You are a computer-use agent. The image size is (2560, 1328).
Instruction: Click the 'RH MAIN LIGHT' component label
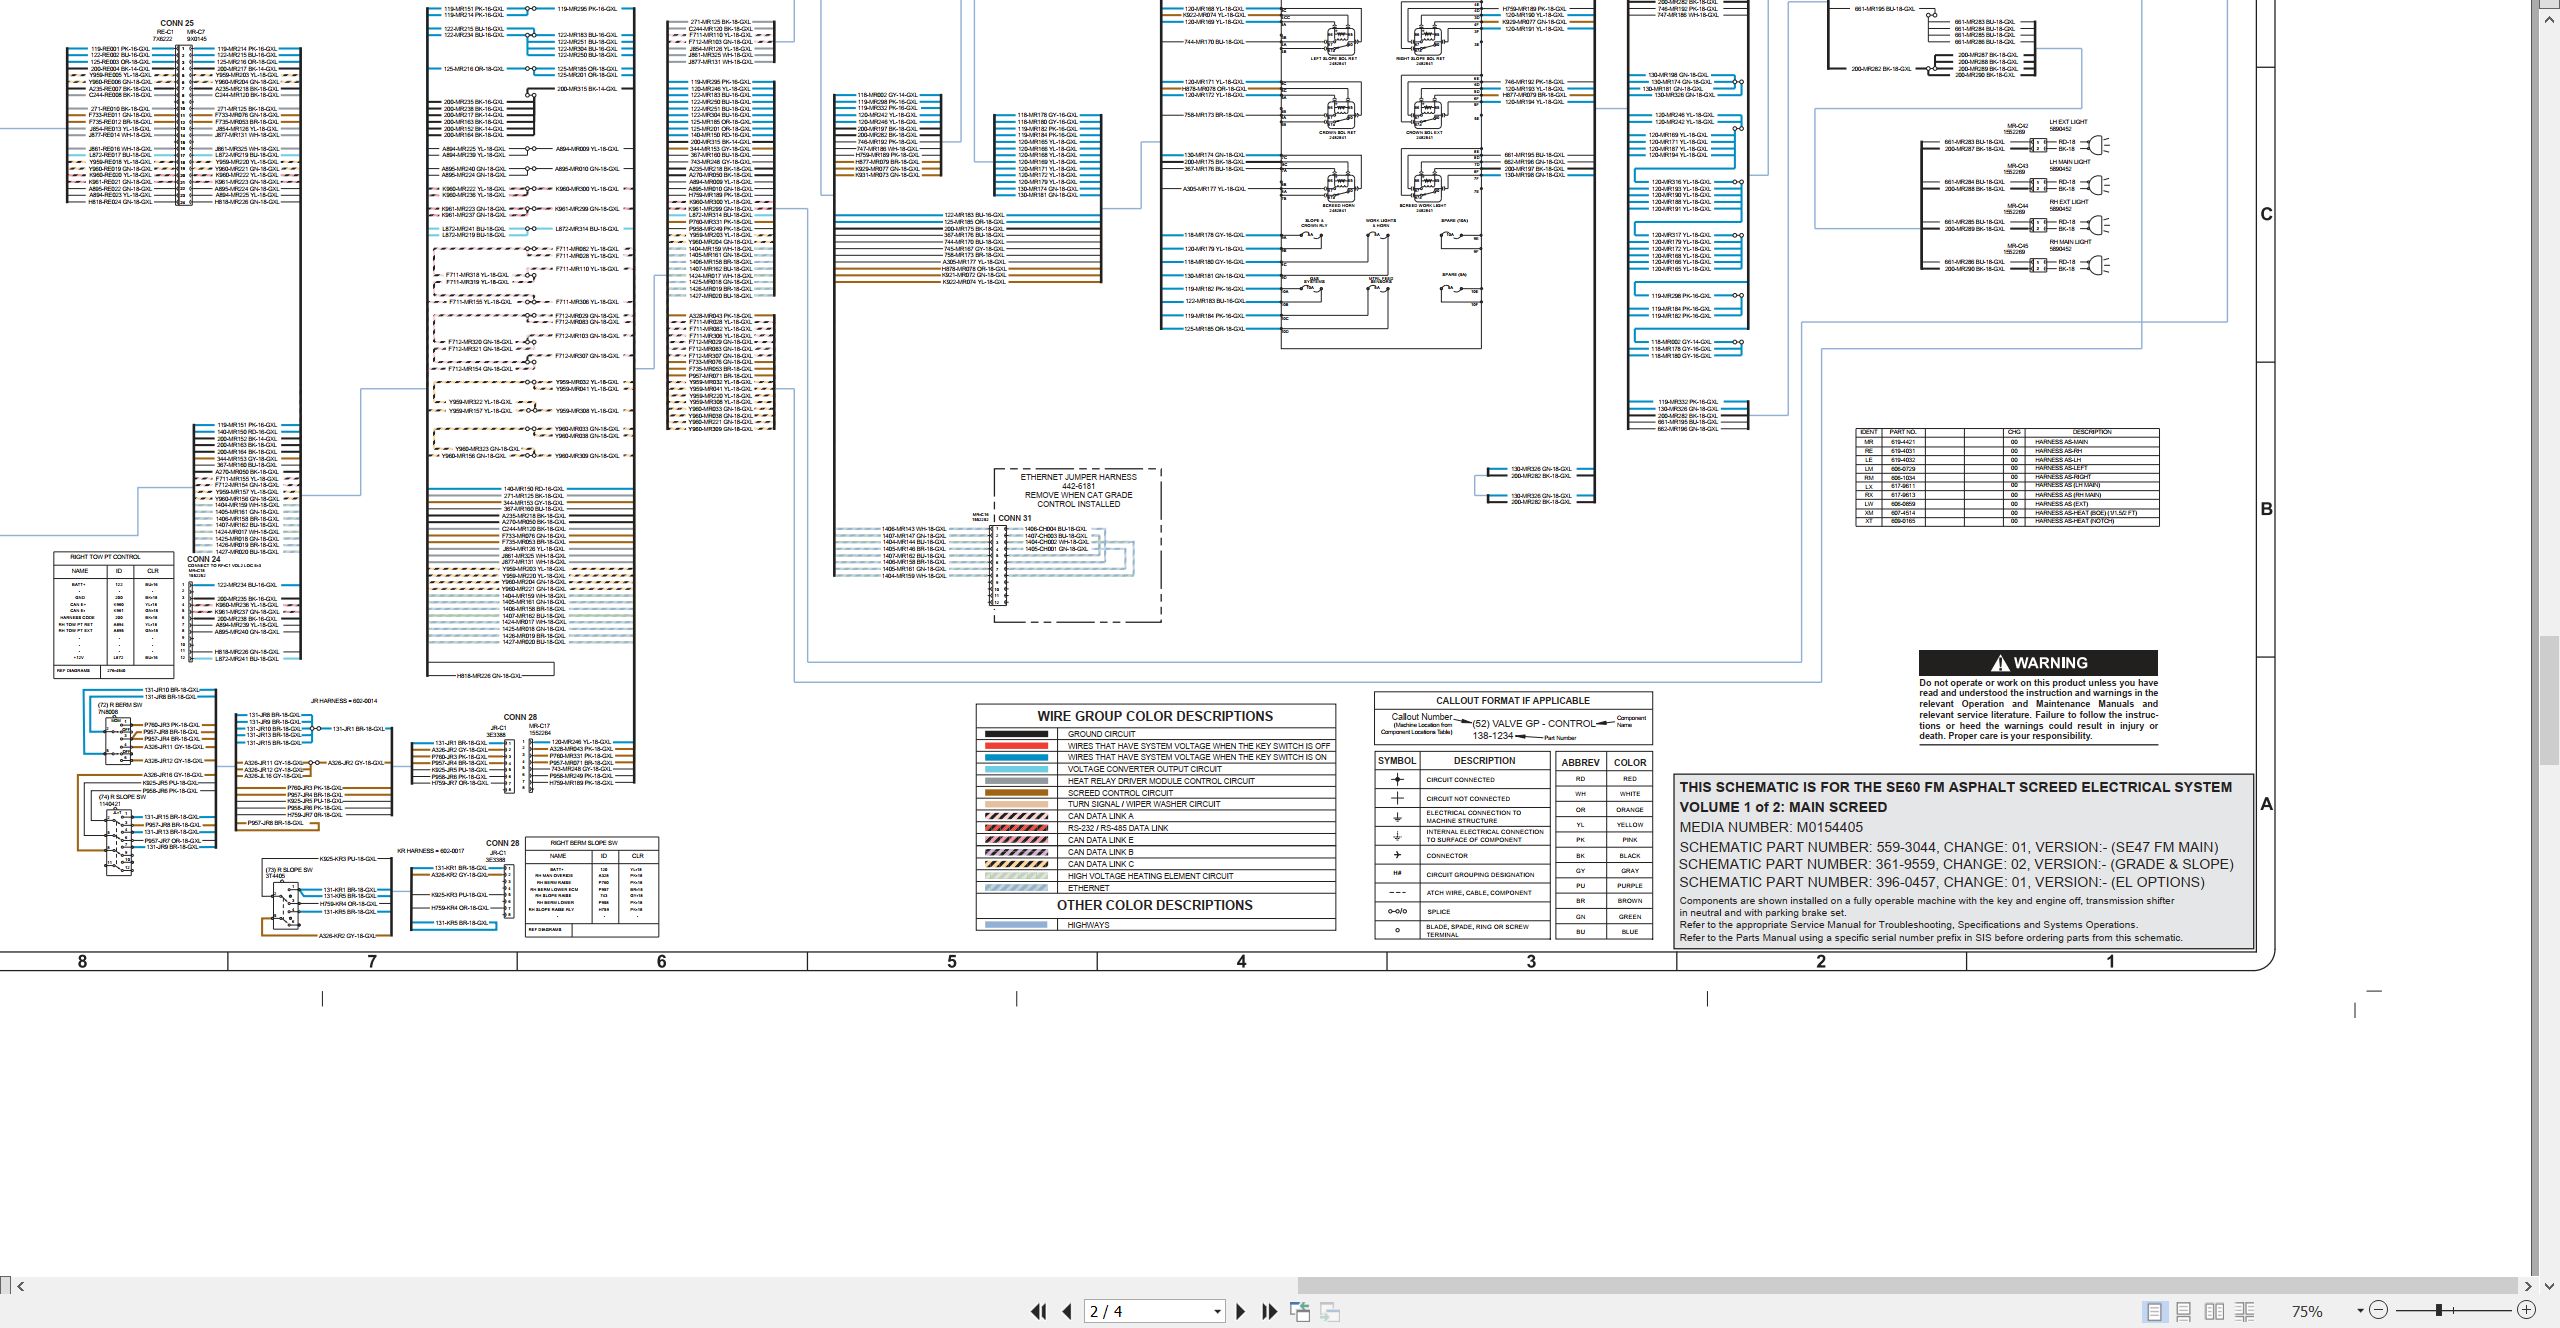[2070, 242]
